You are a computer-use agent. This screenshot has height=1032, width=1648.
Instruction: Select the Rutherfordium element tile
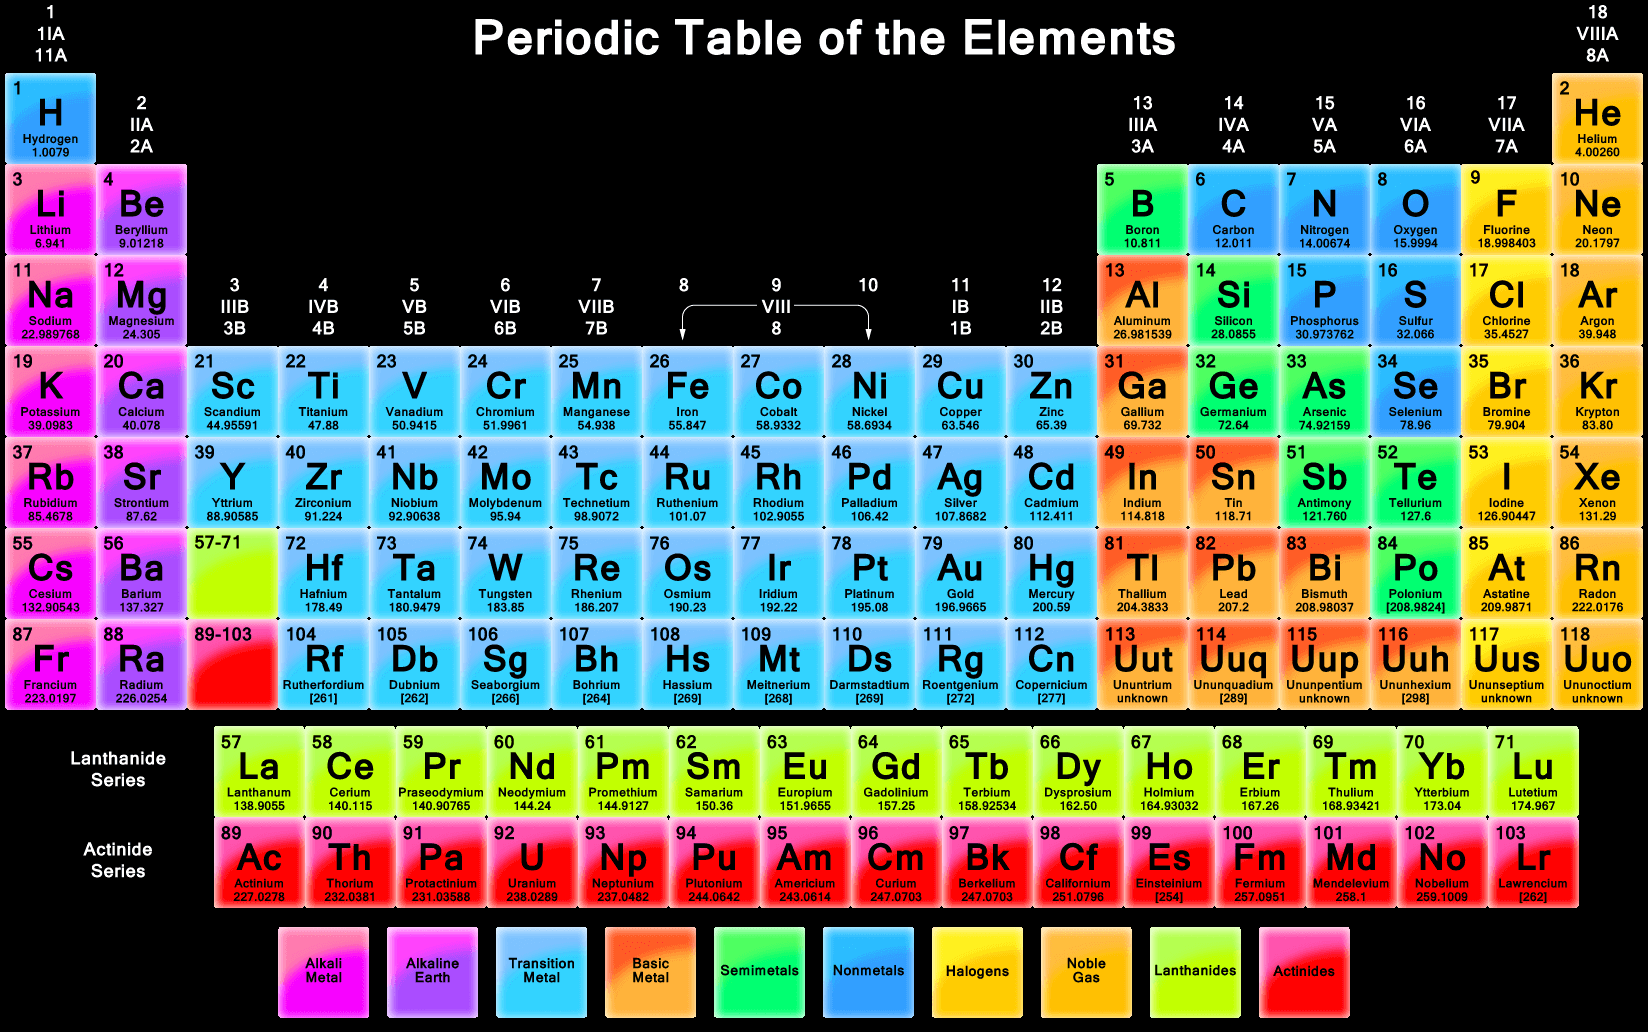click(323, 664)
